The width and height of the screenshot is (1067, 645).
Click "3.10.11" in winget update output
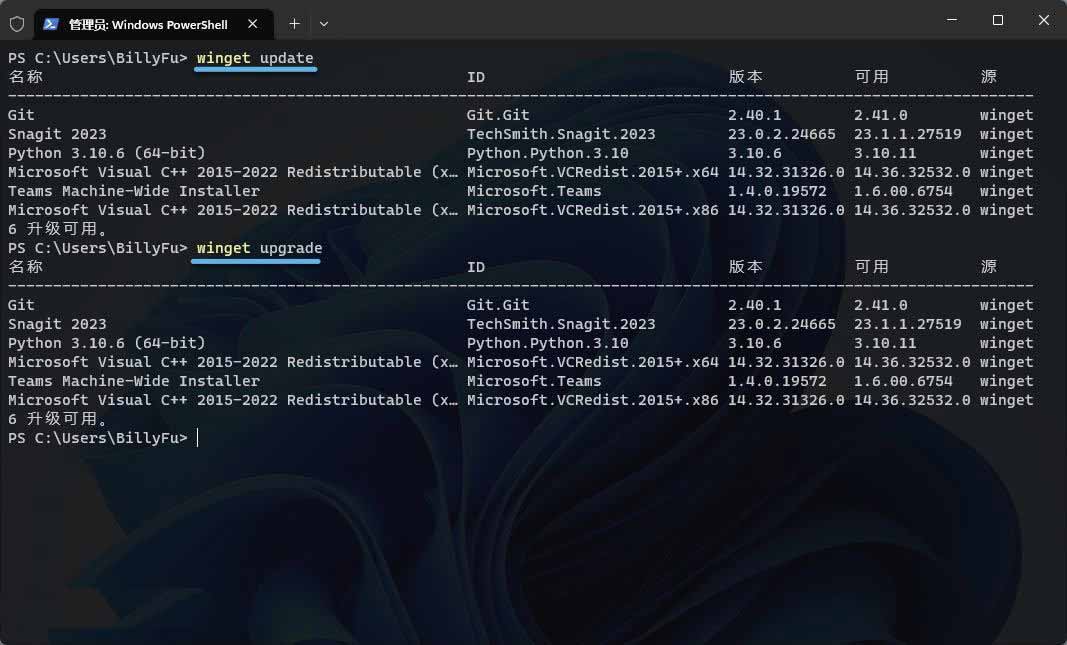tap(885, 153)
